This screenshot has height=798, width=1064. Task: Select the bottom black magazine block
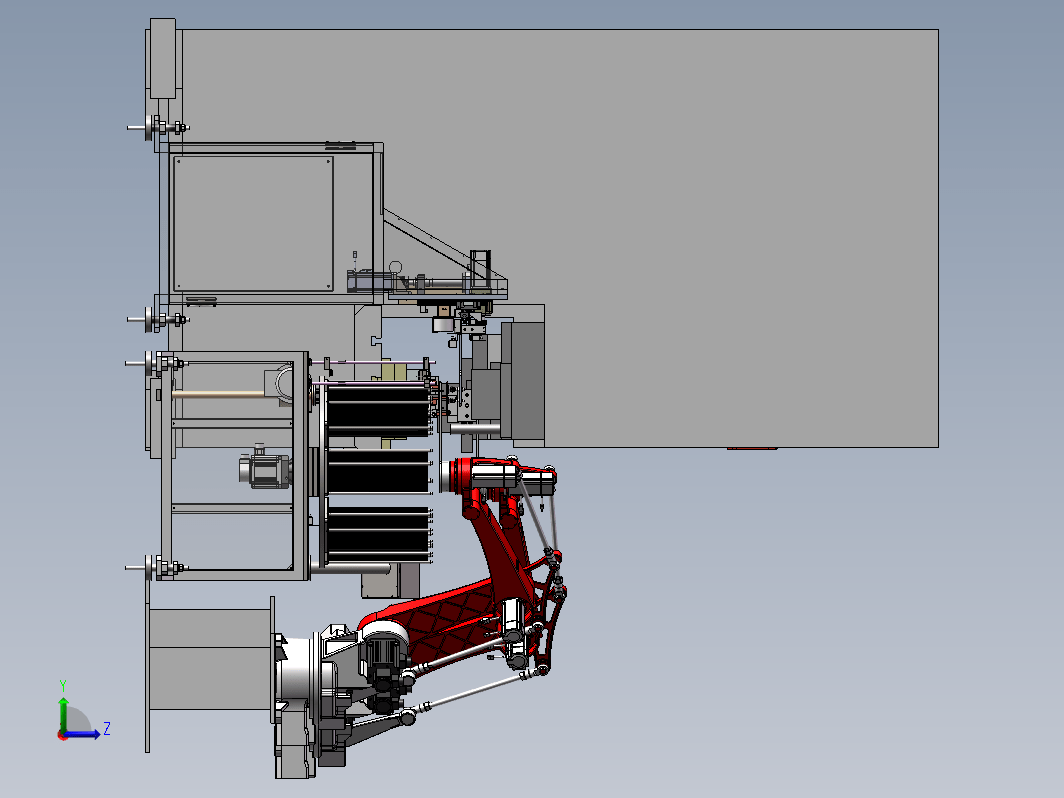coord(378,535)
